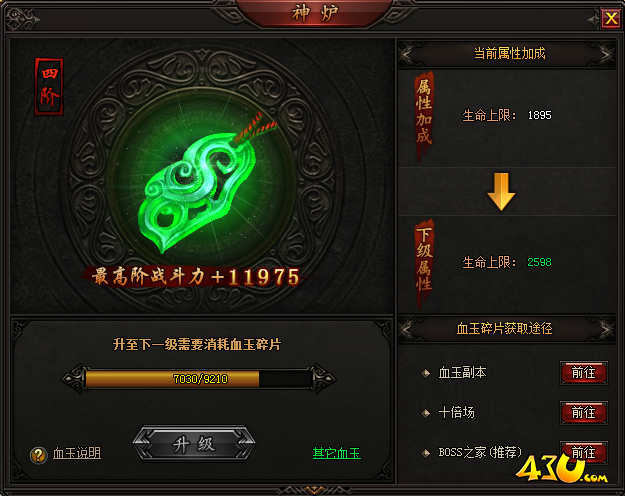Click the red 四阶 rank badge
The width and height of the screenshot is (625, 496).
pos(49,87)
